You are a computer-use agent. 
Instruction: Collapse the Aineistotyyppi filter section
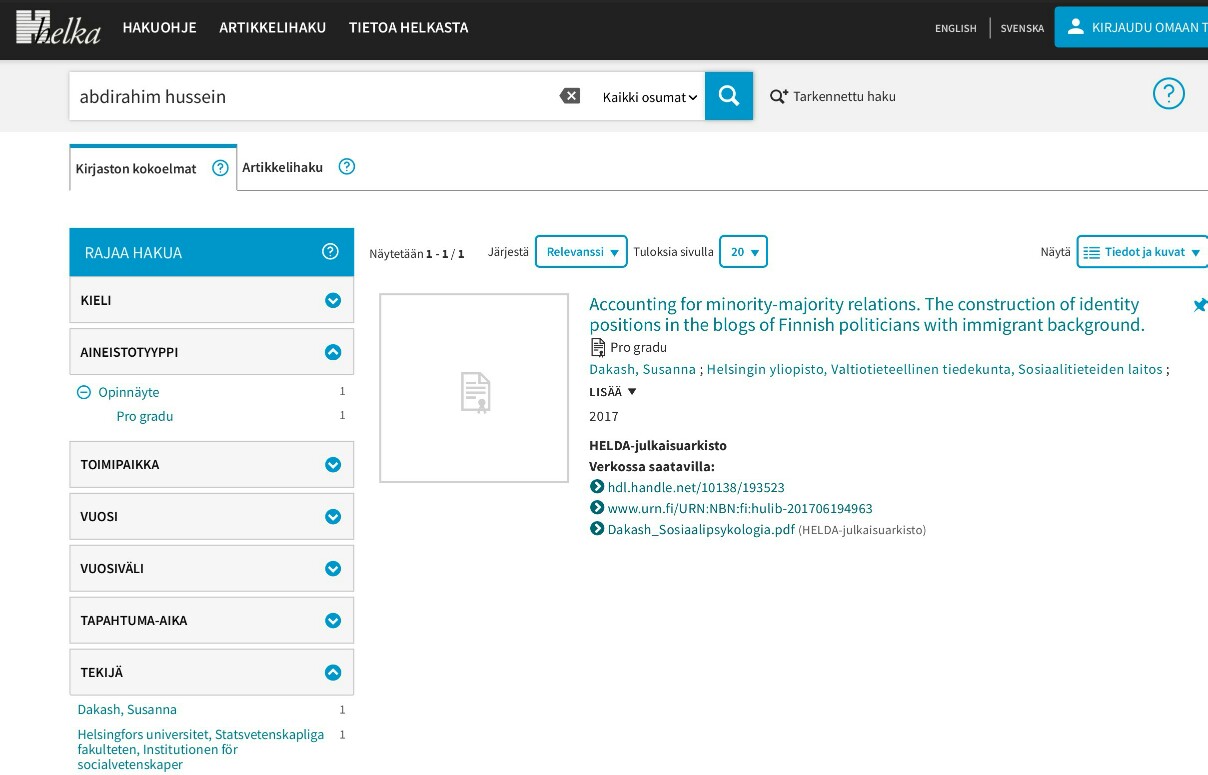click(211, 352)
